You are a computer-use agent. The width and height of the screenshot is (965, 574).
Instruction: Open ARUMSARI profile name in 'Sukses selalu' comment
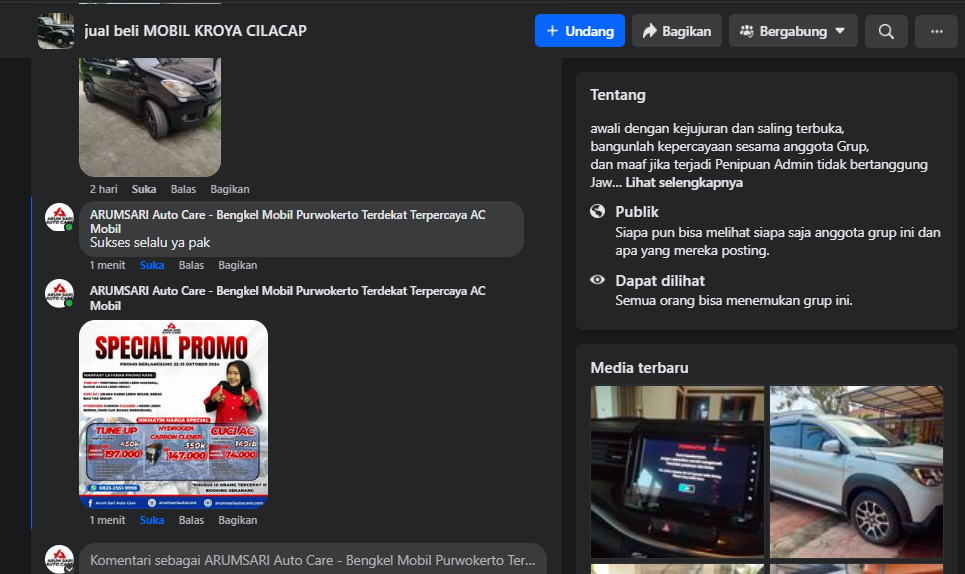point(287,221)
